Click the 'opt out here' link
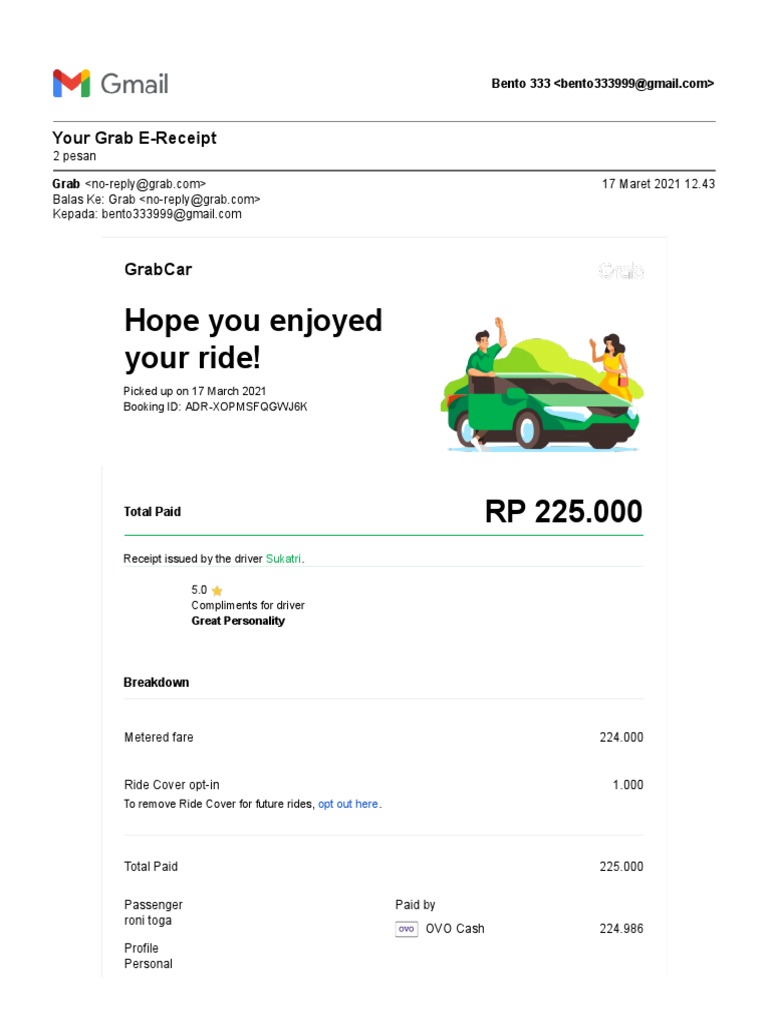 point(348,804)
